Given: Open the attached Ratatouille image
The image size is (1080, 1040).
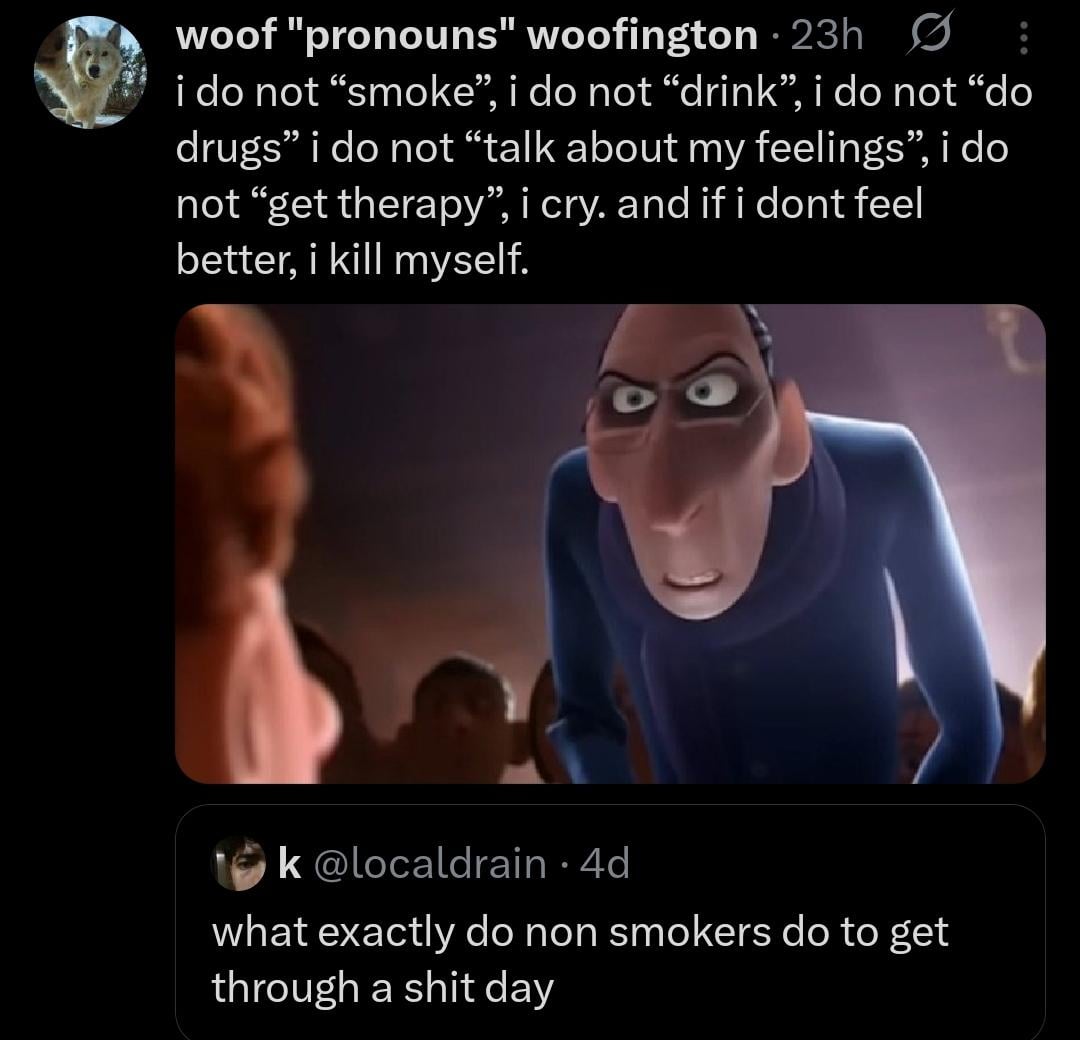Looking at the screenshot, I should tap(610, 543).
